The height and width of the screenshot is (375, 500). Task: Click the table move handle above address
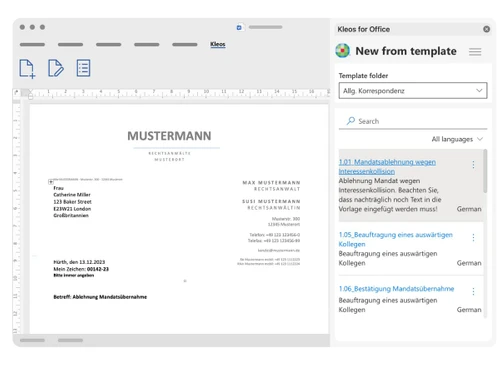(x=51, y=182)
